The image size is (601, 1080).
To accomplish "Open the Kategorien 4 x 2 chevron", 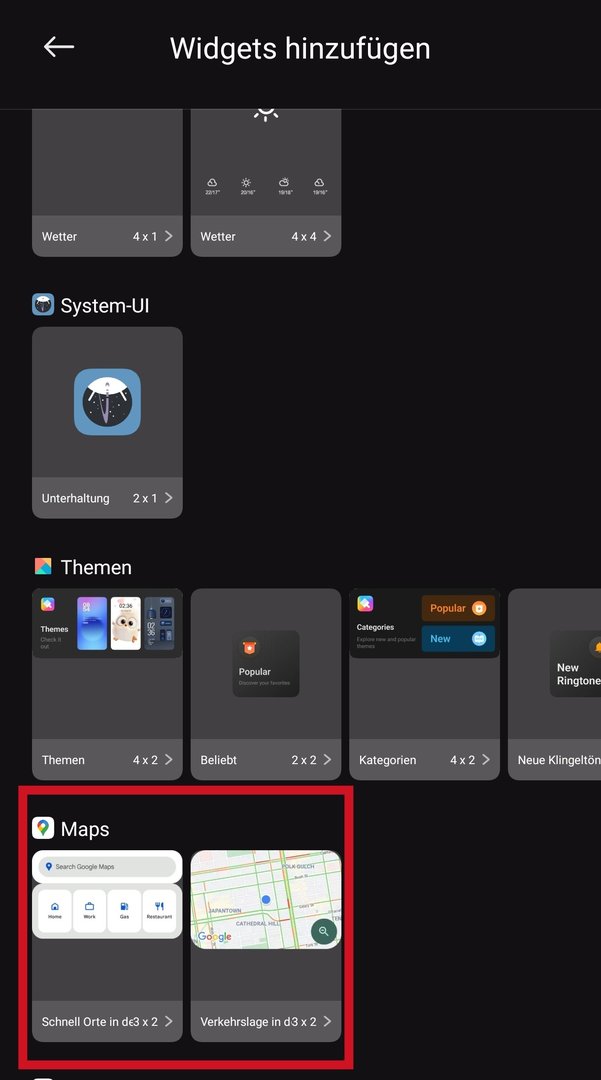I will pos(486,760).
